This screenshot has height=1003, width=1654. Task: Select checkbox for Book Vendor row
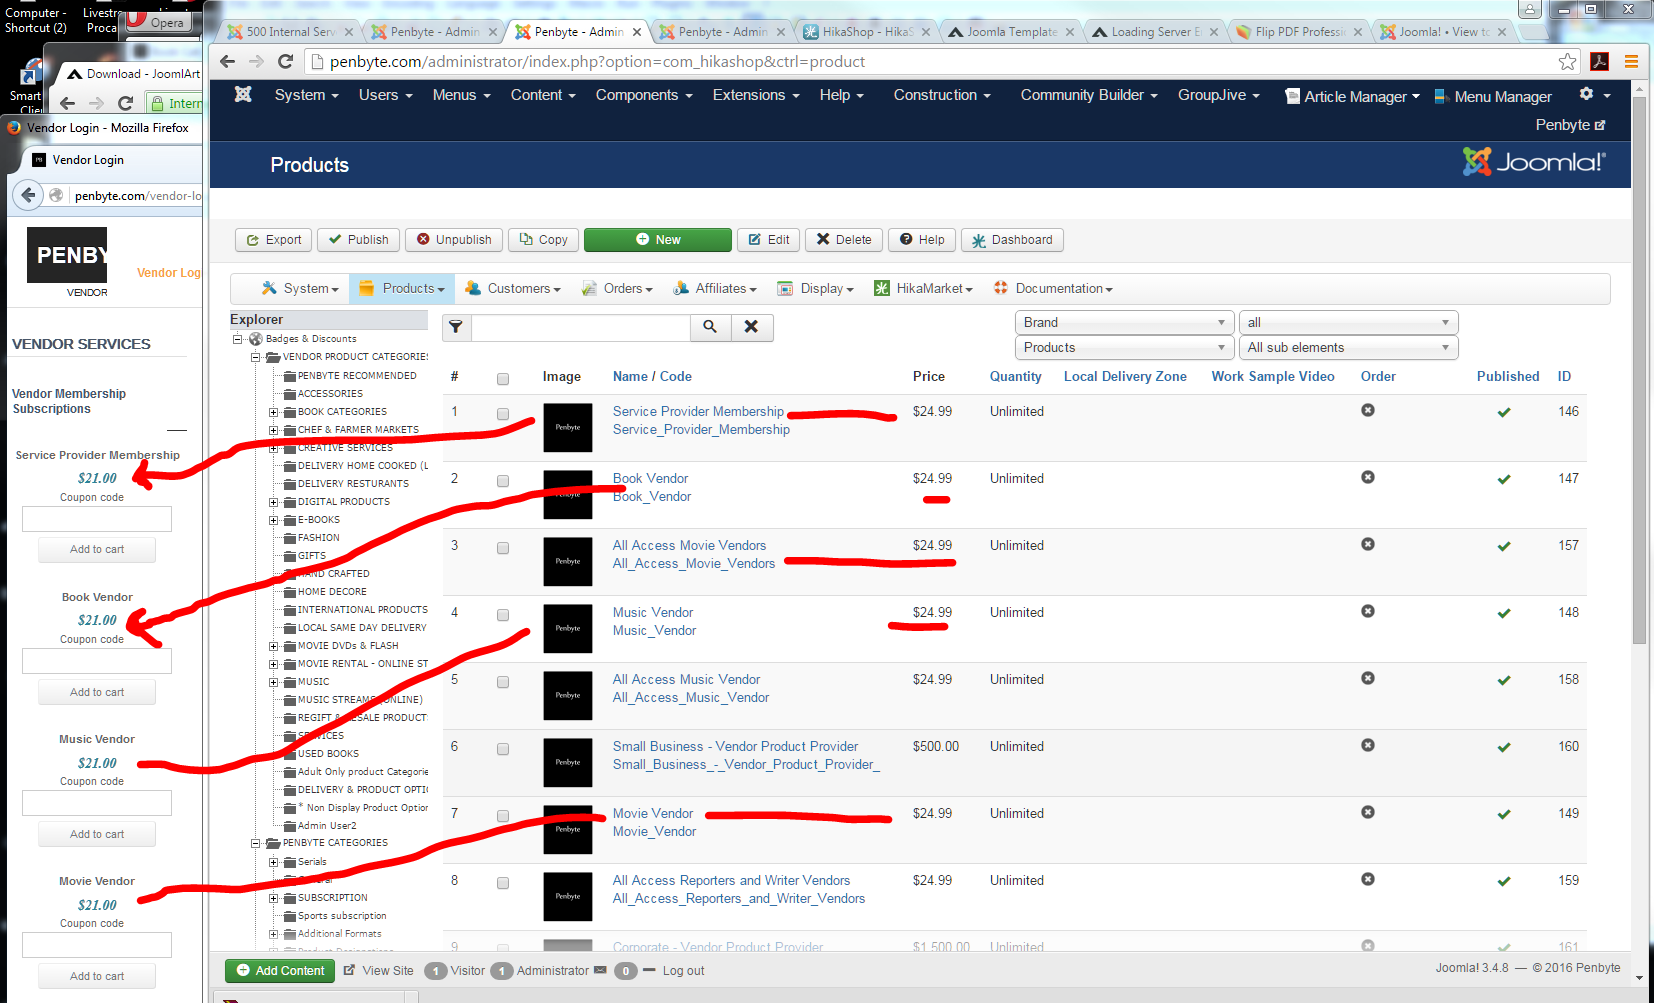point(503,481)
